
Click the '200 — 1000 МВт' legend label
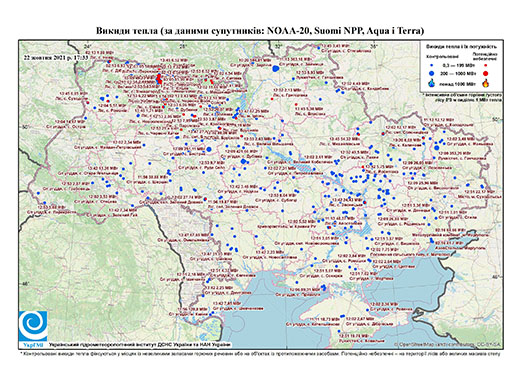[x=458, y=73]
